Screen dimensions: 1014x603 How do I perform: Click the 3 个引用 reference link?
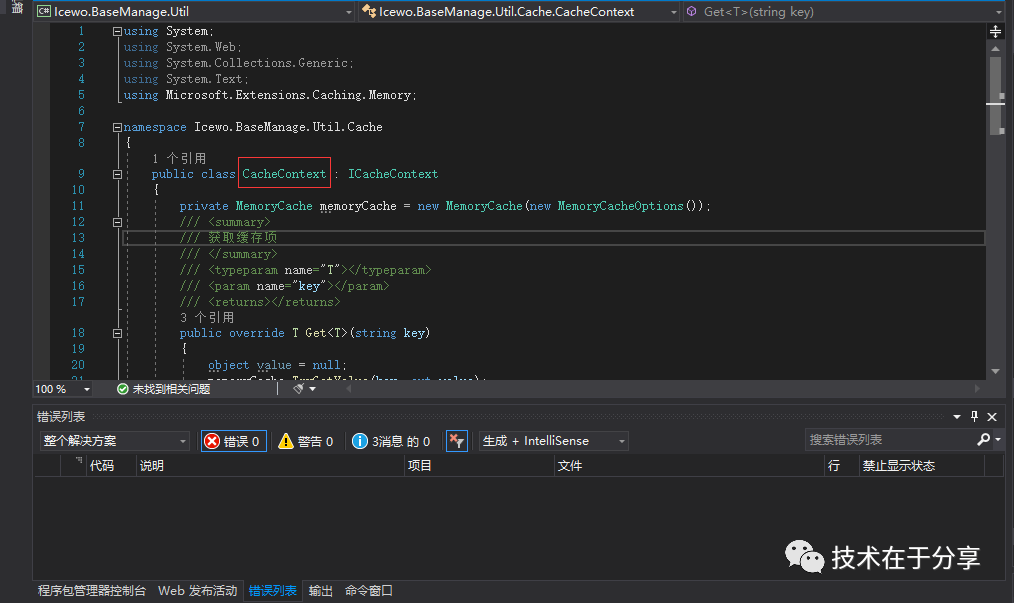[207, 318]
